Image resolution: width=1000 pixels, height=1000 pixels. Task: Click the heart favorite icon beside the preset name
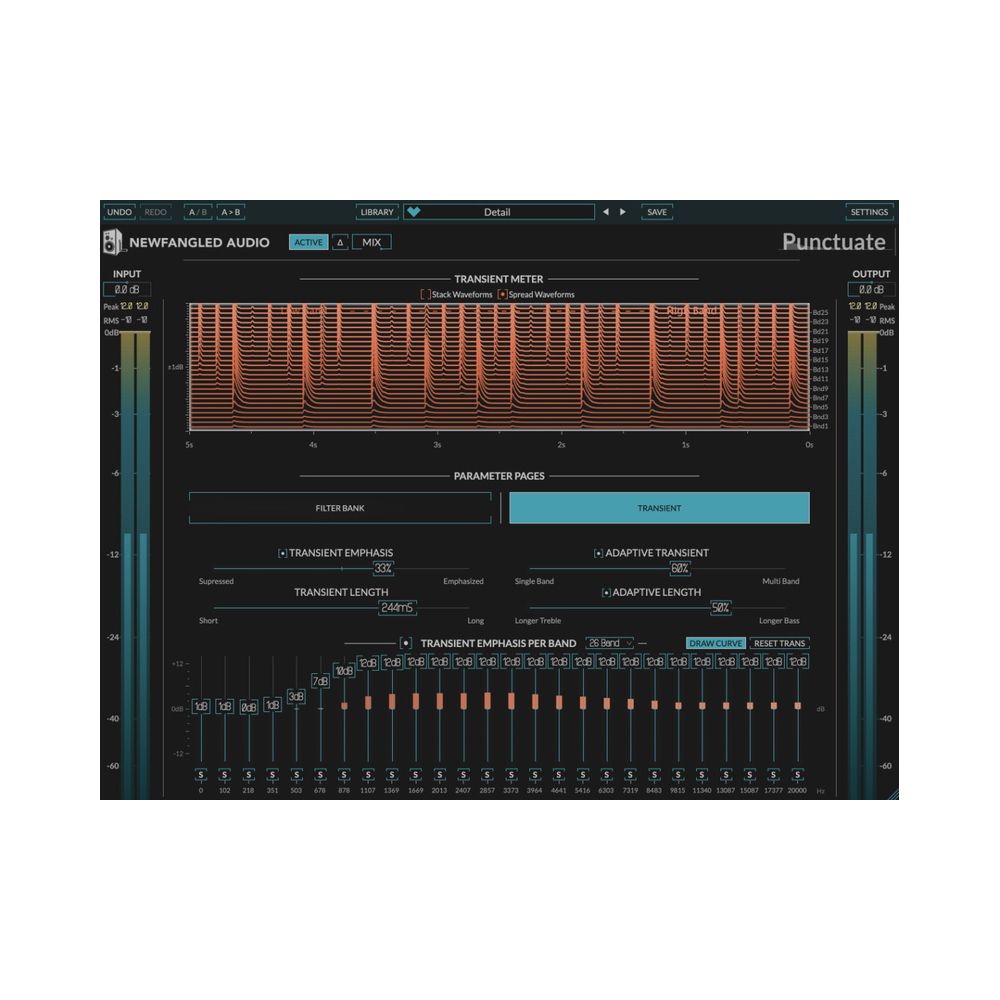coord(414,212)
